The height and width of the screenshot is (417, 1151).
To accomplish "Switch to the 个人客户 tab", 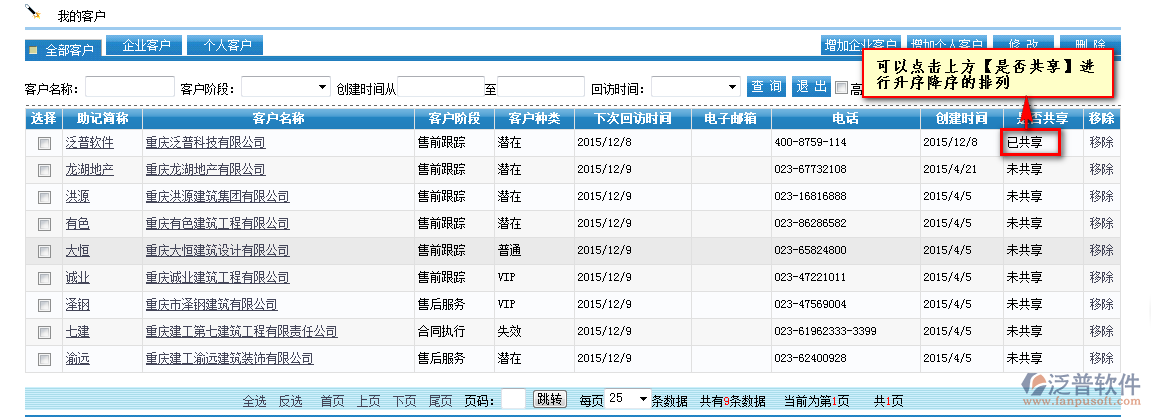I will pos(227,46).
